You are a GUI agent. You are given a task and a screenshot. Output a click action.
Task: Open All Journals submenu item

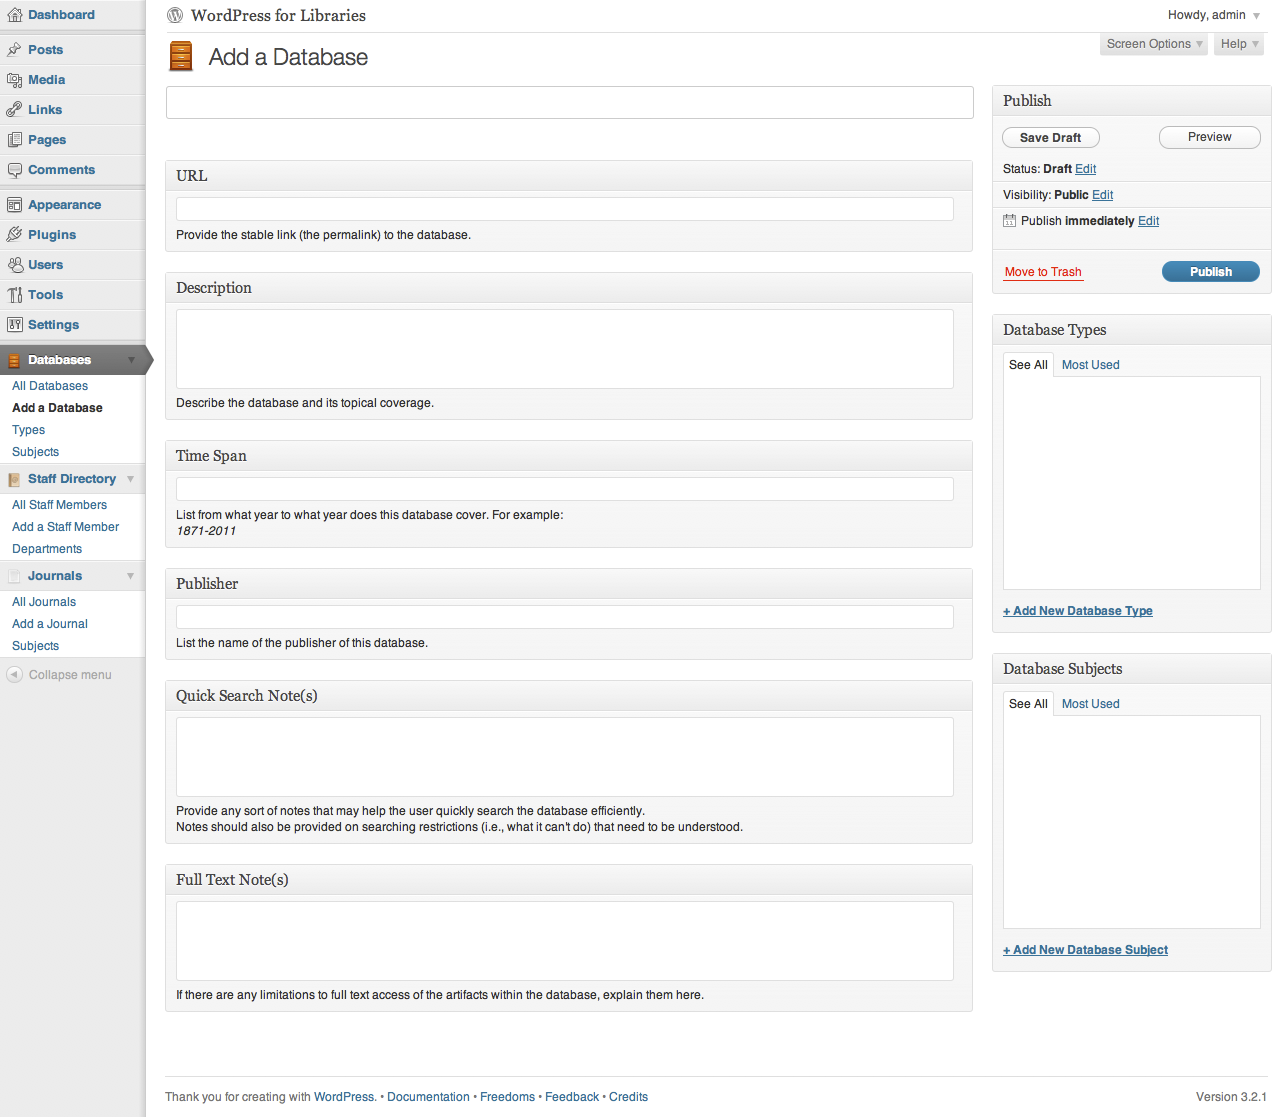point(44,602)
